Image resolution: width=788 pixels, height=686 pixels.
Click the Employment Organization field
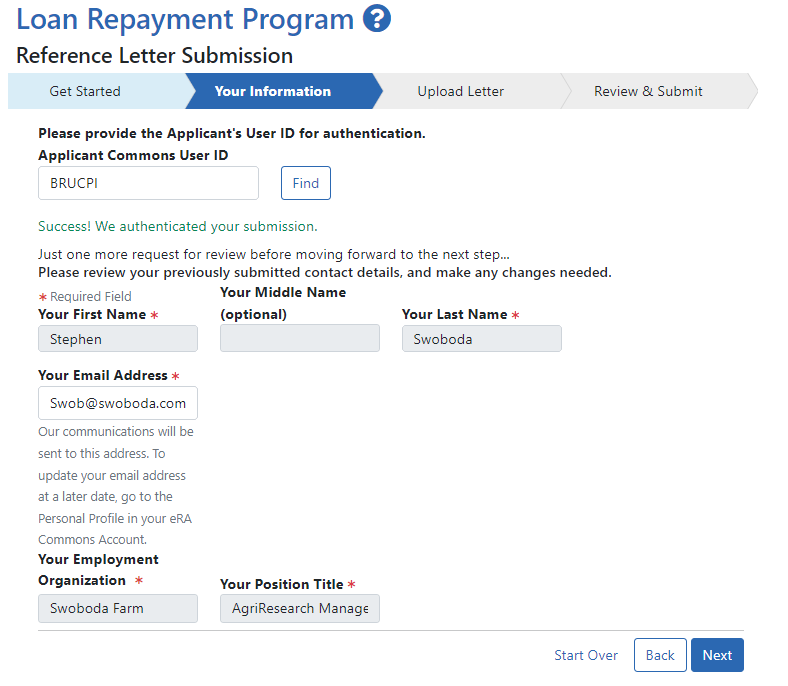[x=118, y=608]
